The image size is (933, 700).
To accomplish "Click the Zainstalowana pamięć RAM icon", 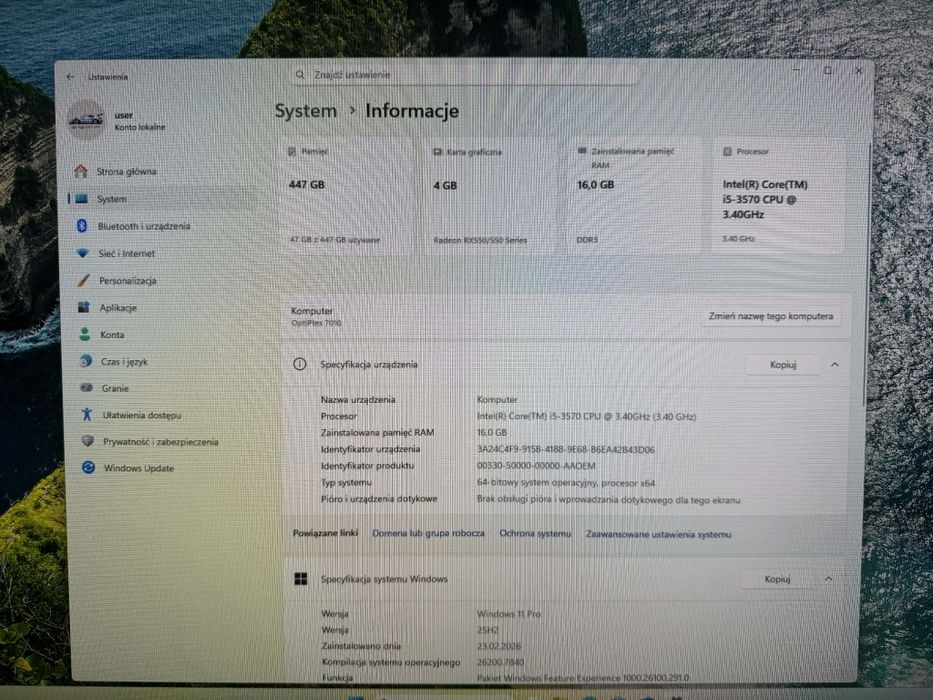I will (x=583, y=151).
